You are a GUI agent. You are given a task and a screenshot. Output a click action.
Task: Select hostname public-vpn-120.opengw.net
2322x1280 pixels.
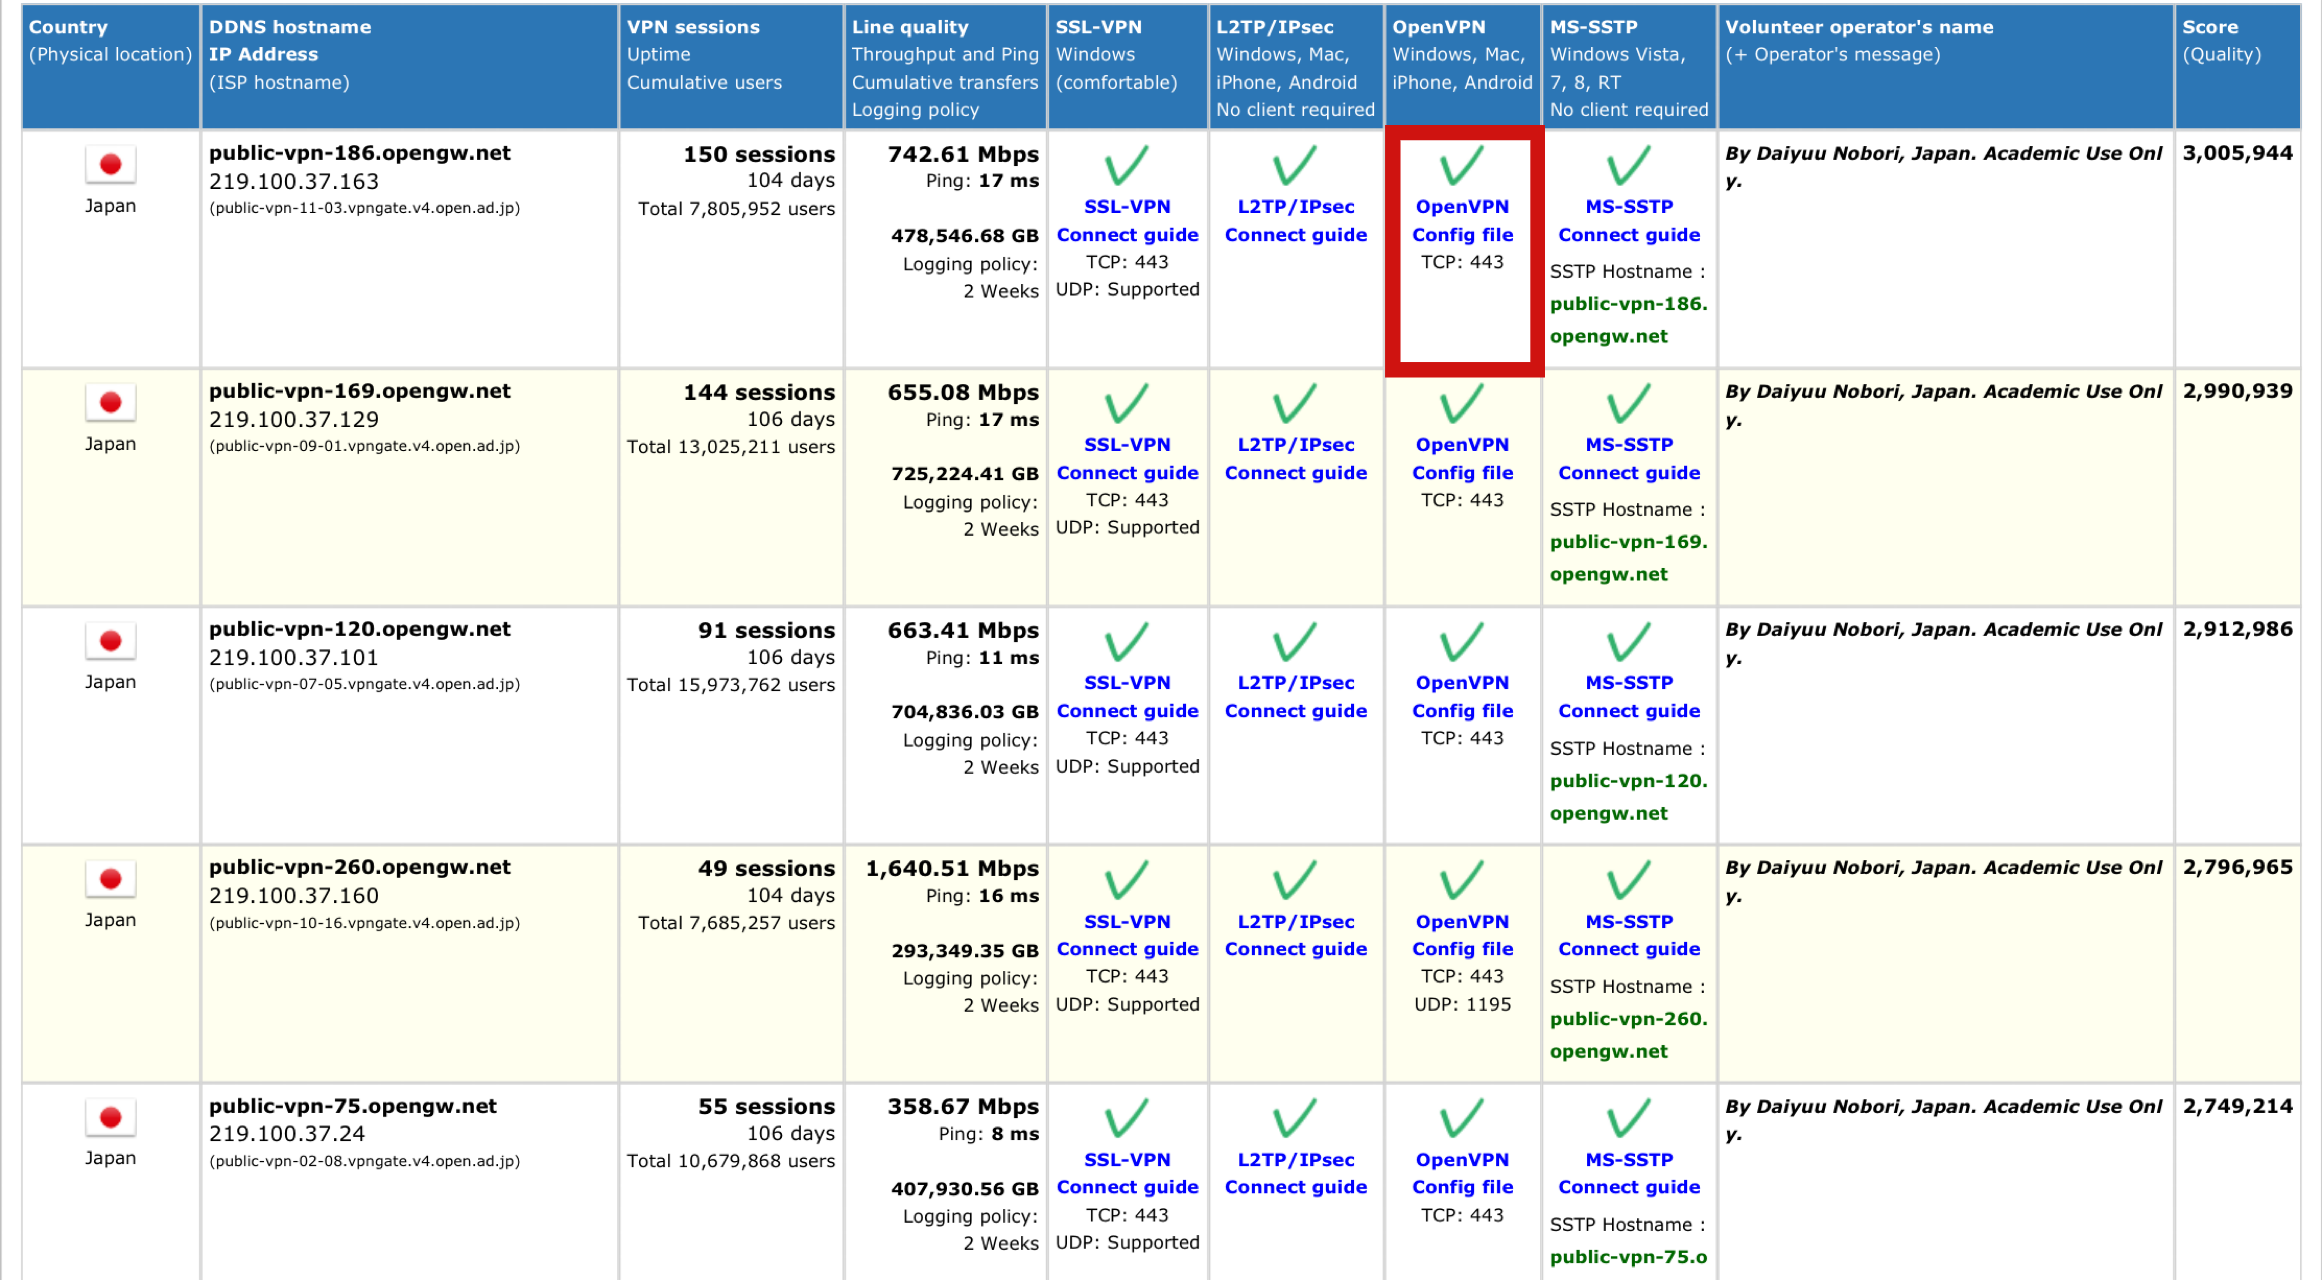[x=359, y=629]
